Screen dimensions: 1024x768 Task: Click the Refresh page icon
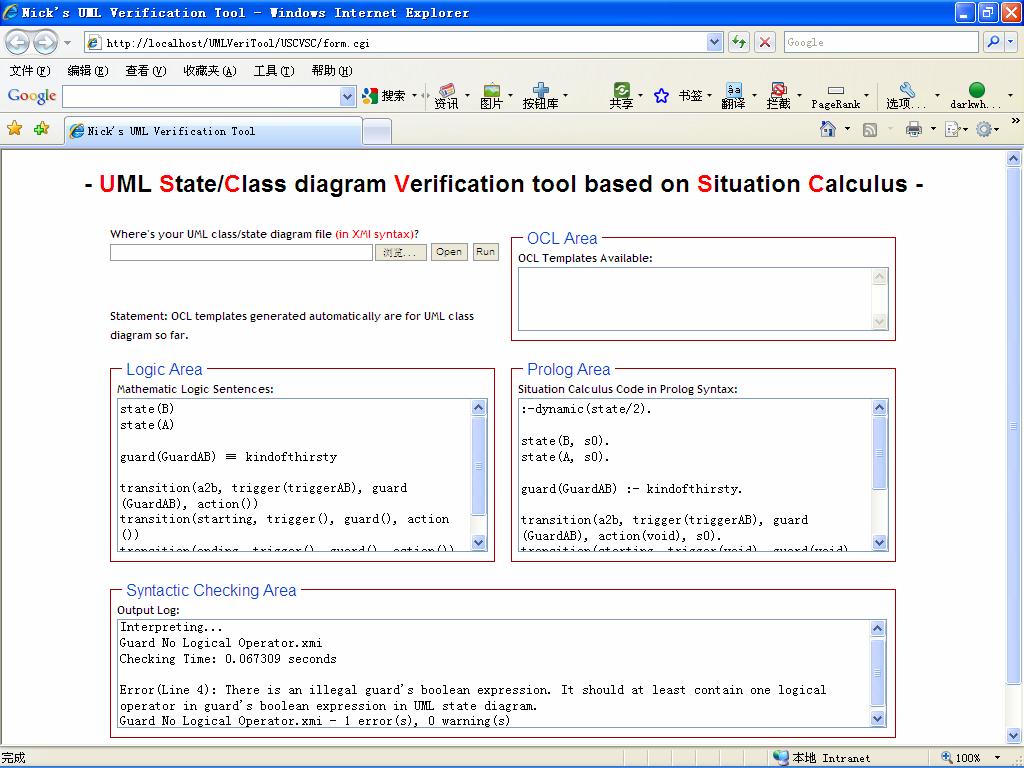(x=739, y=42)
